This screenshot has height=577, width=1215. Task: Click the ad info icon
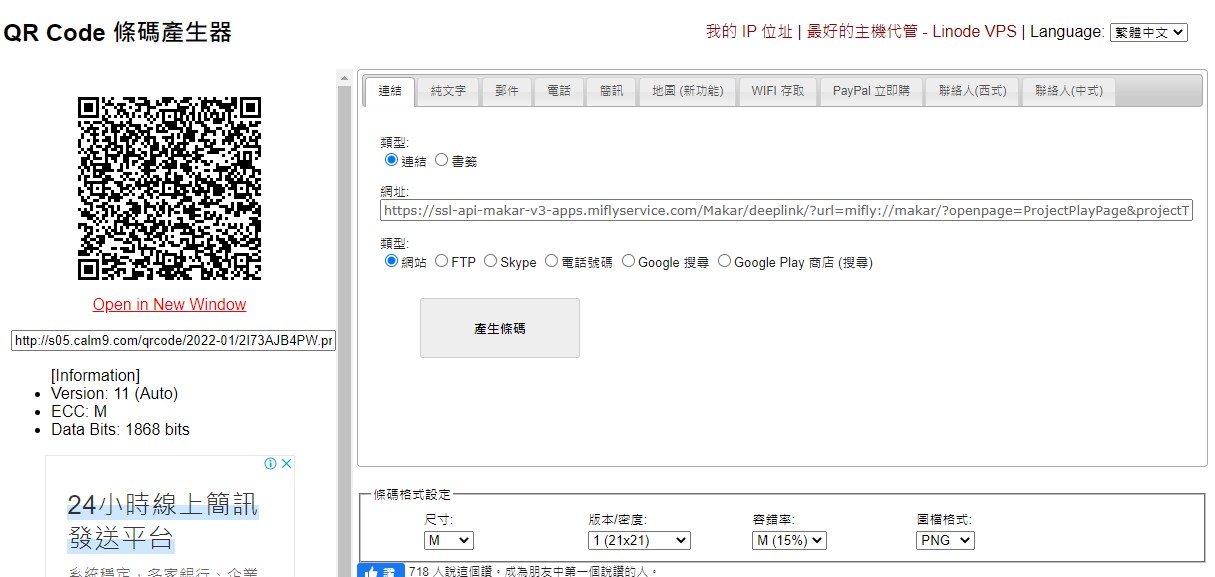click(x=270, y=464)
